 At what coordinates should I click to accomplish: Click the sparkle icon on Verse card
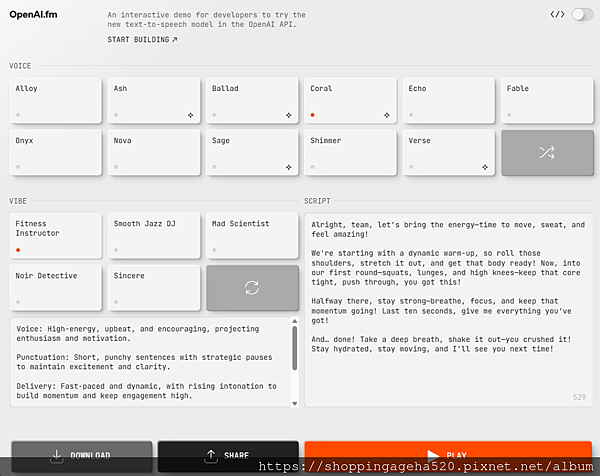click(x=485, y=167)
